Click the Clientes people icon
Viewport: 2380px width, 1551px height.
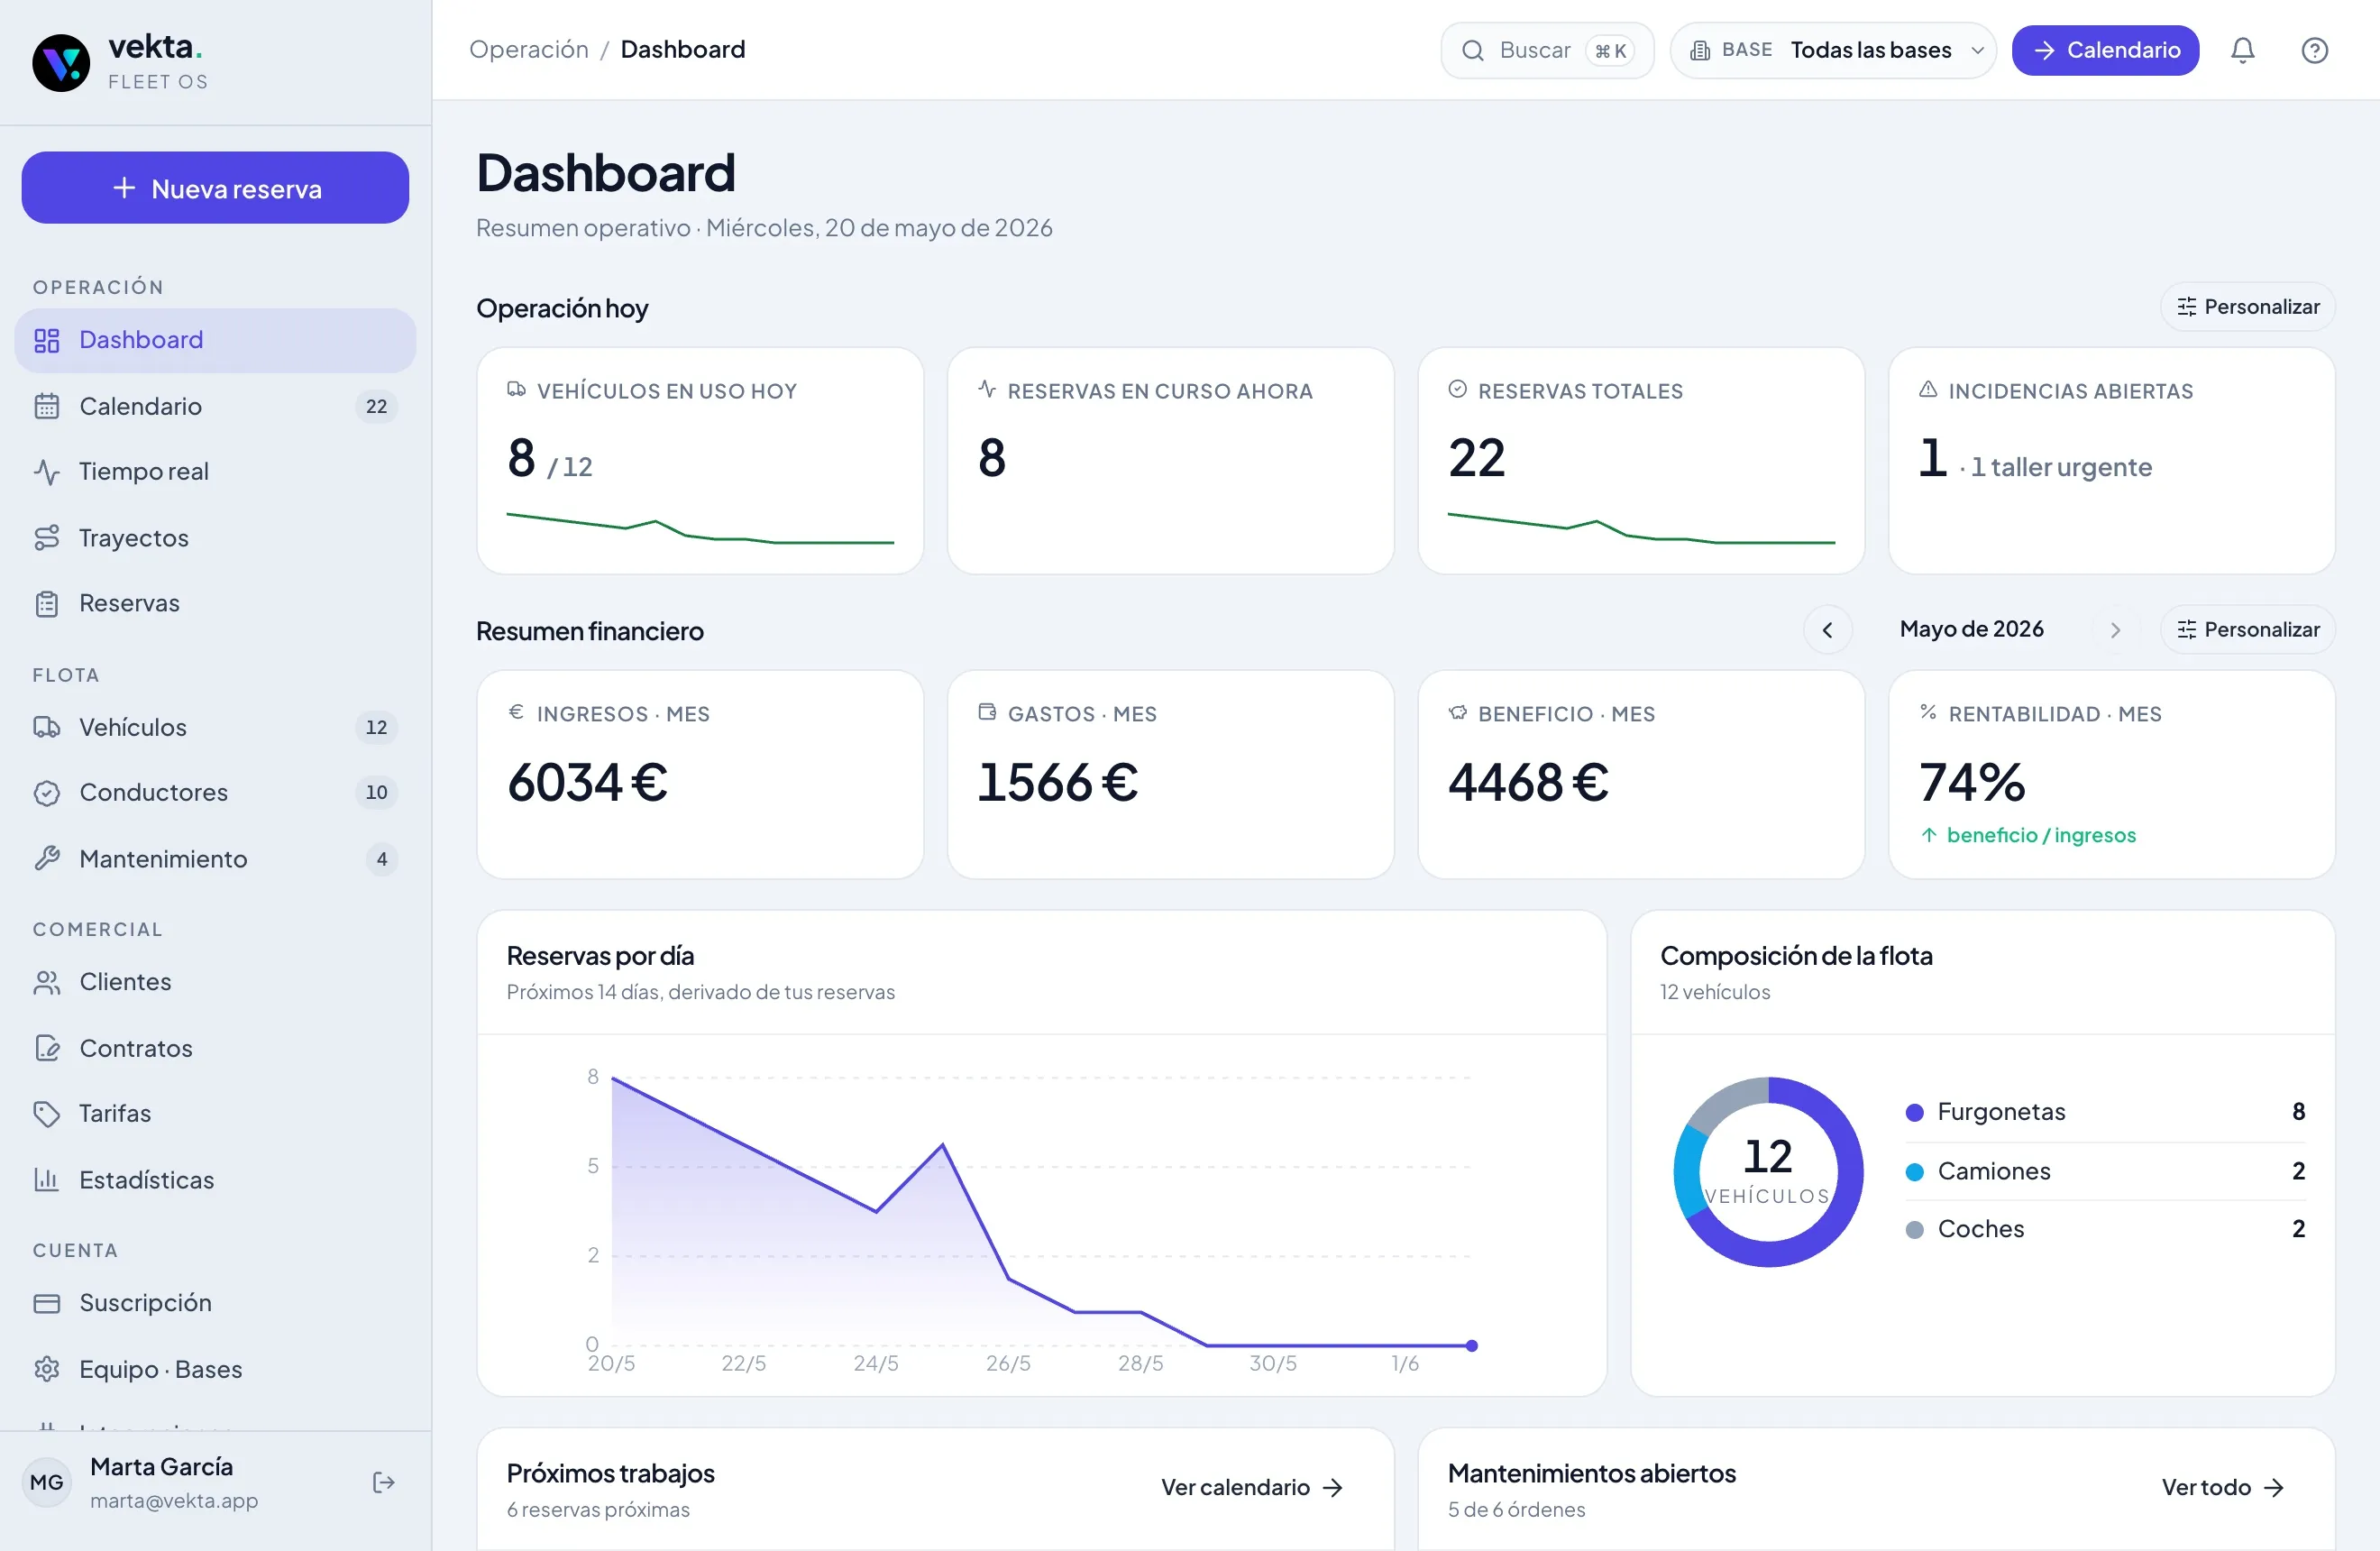point(47,982)
